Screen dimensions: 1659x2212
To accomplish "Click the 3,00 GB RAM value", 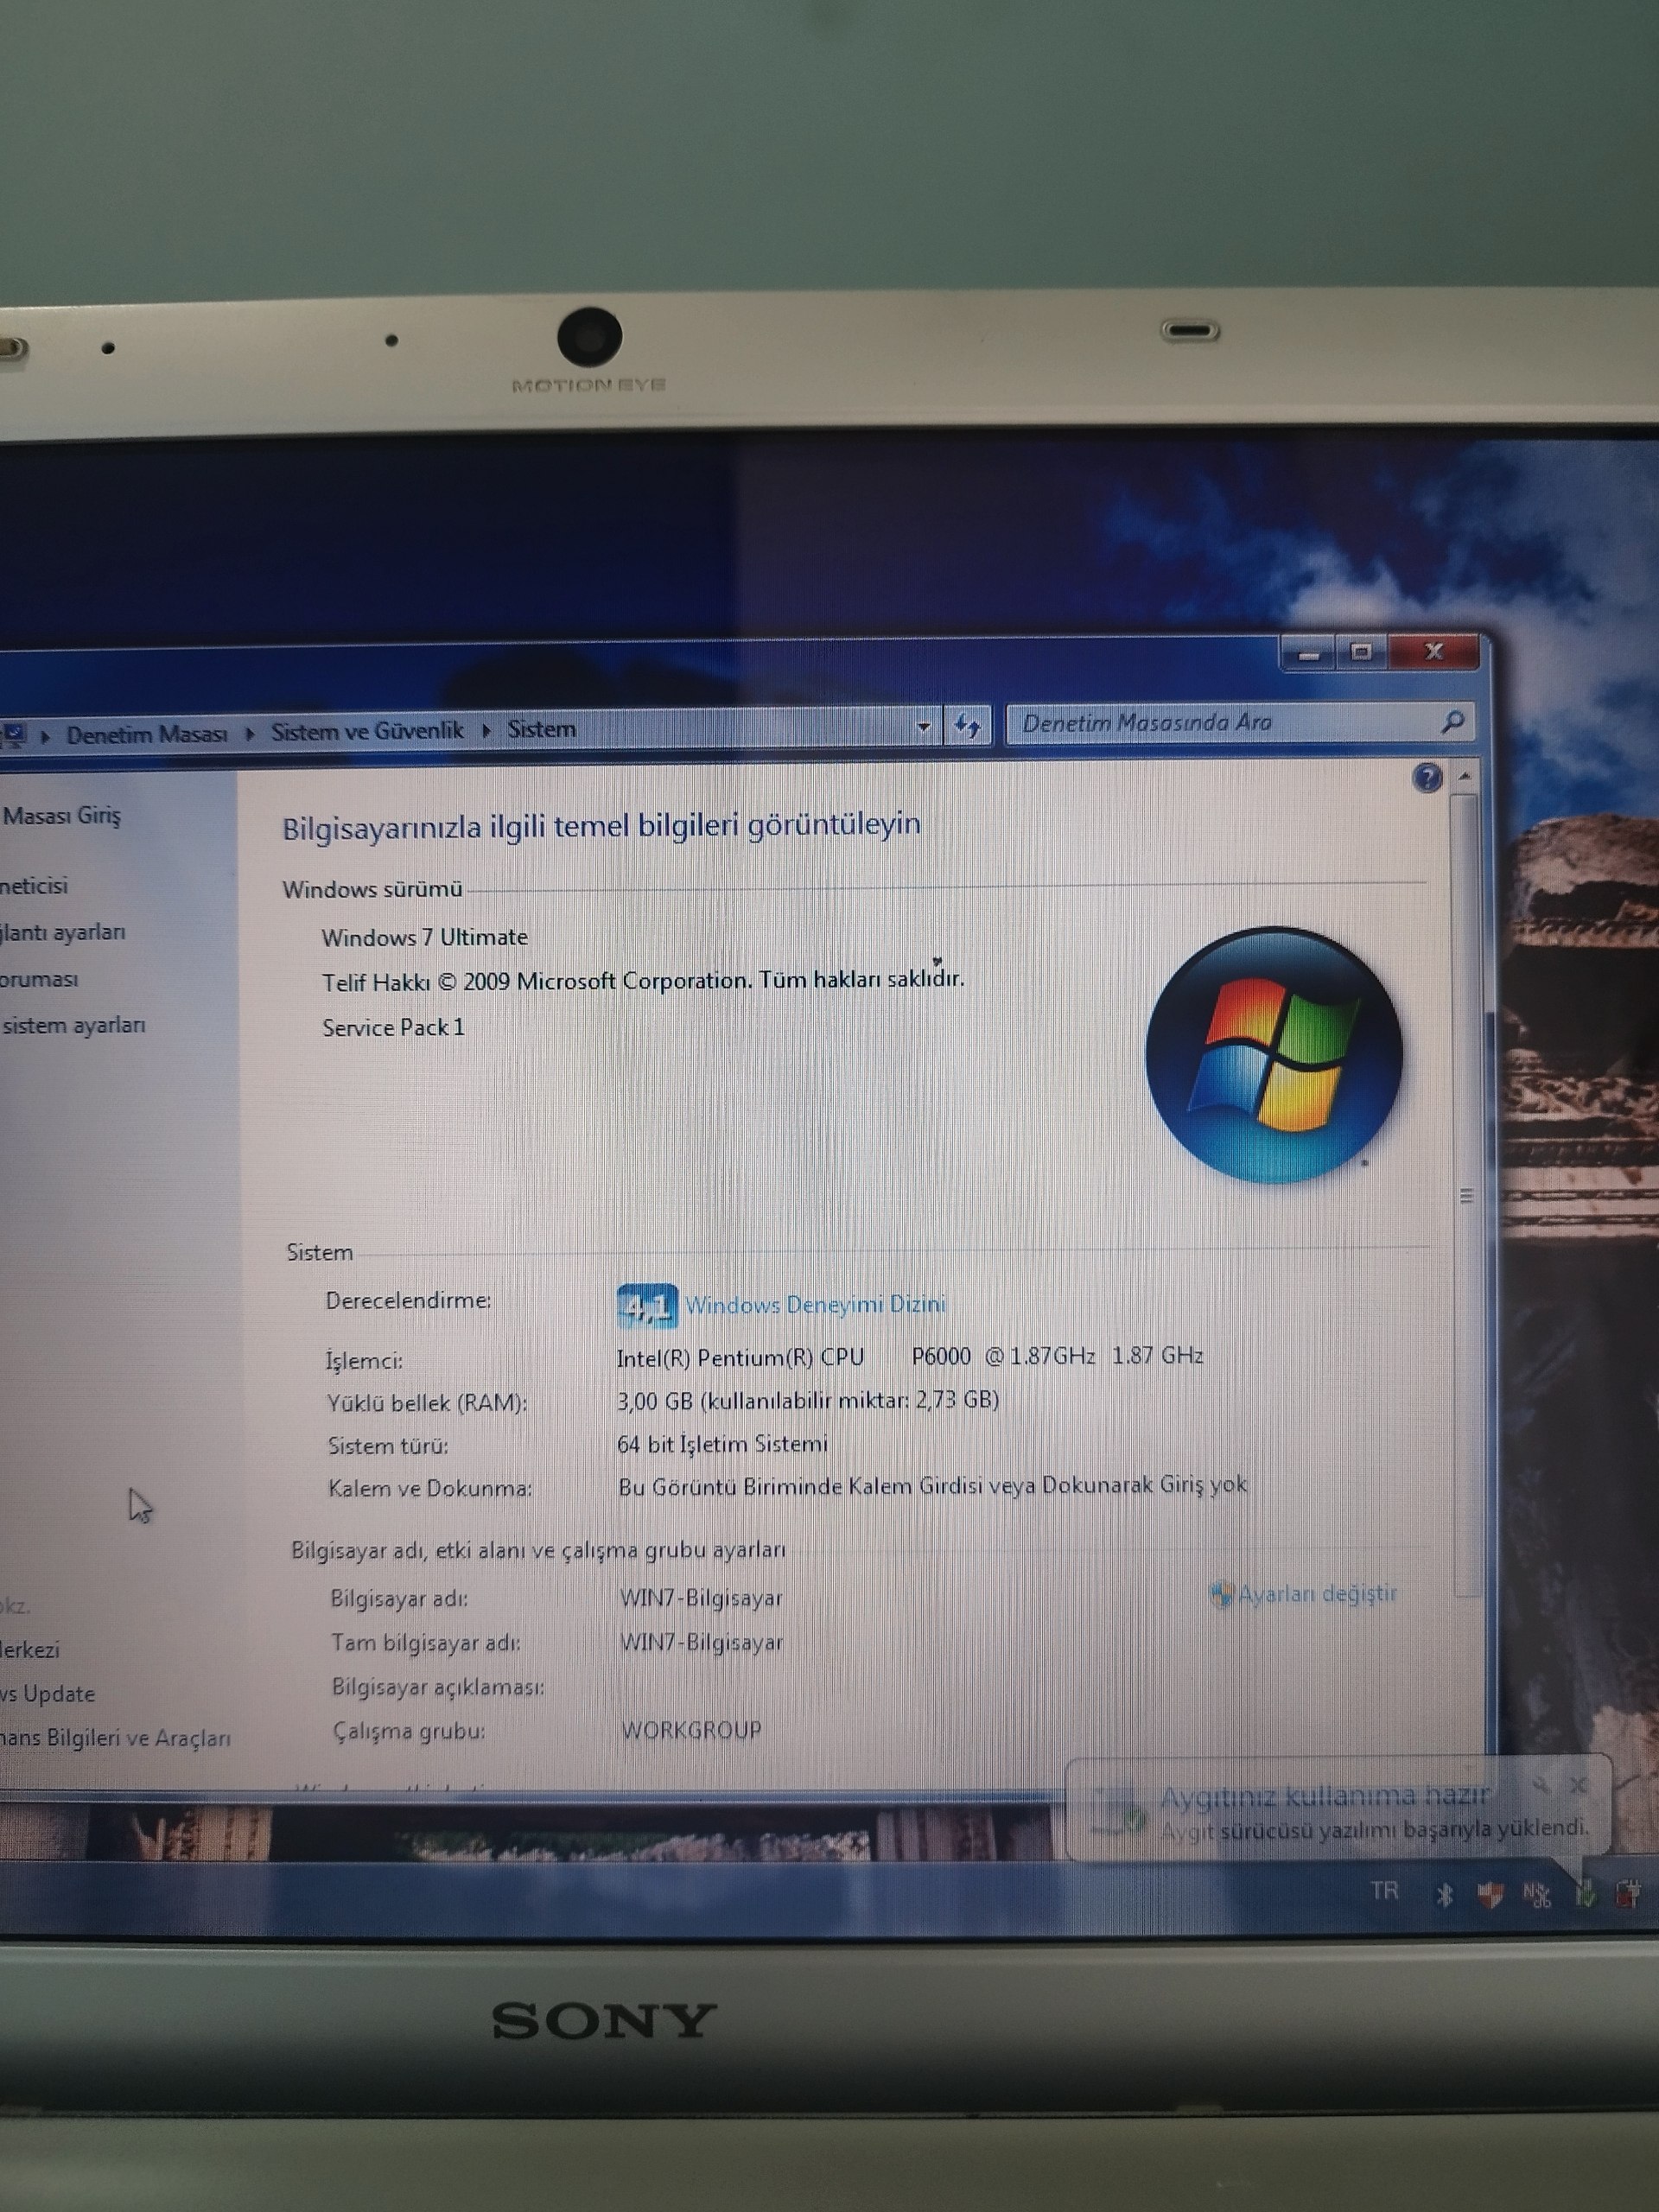I will point(808,1400).
